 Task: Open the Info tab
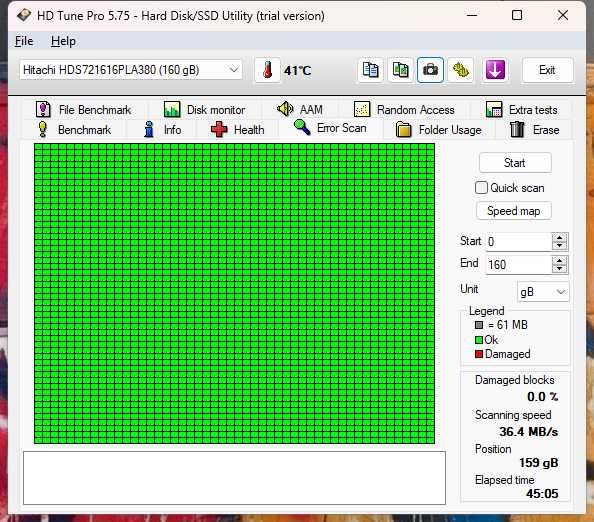click(162, 130)
